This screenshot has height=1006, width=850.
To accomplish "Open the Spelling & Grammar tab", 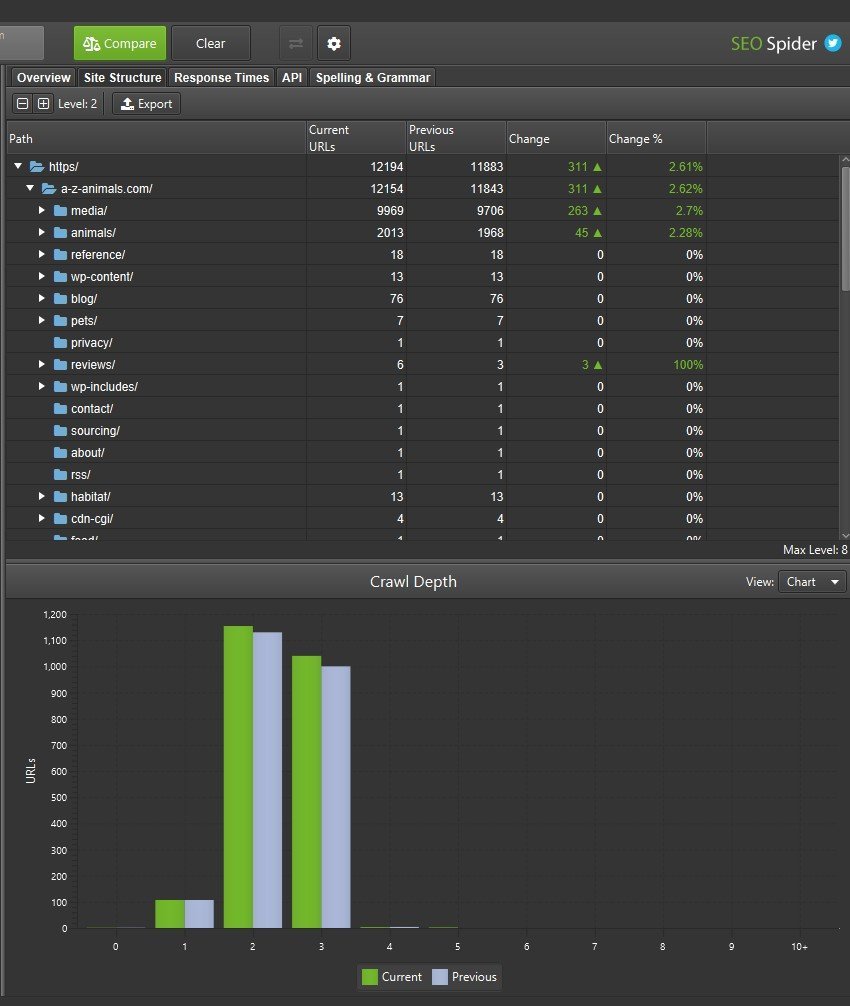I will click(372, 78).
